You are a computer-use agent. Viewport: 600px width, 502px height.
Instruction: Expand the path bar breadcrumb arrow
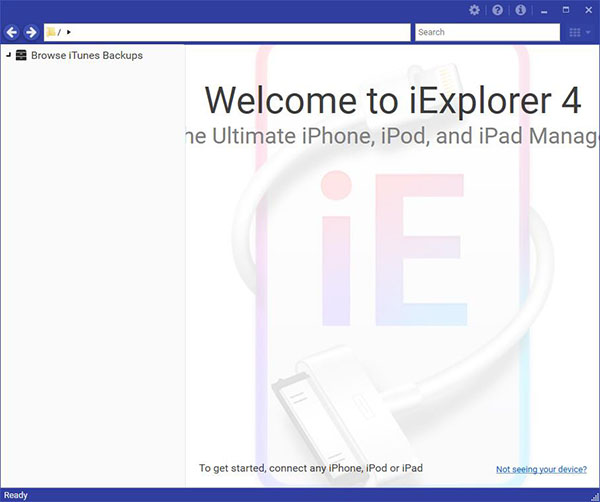[x=68, y=32]
